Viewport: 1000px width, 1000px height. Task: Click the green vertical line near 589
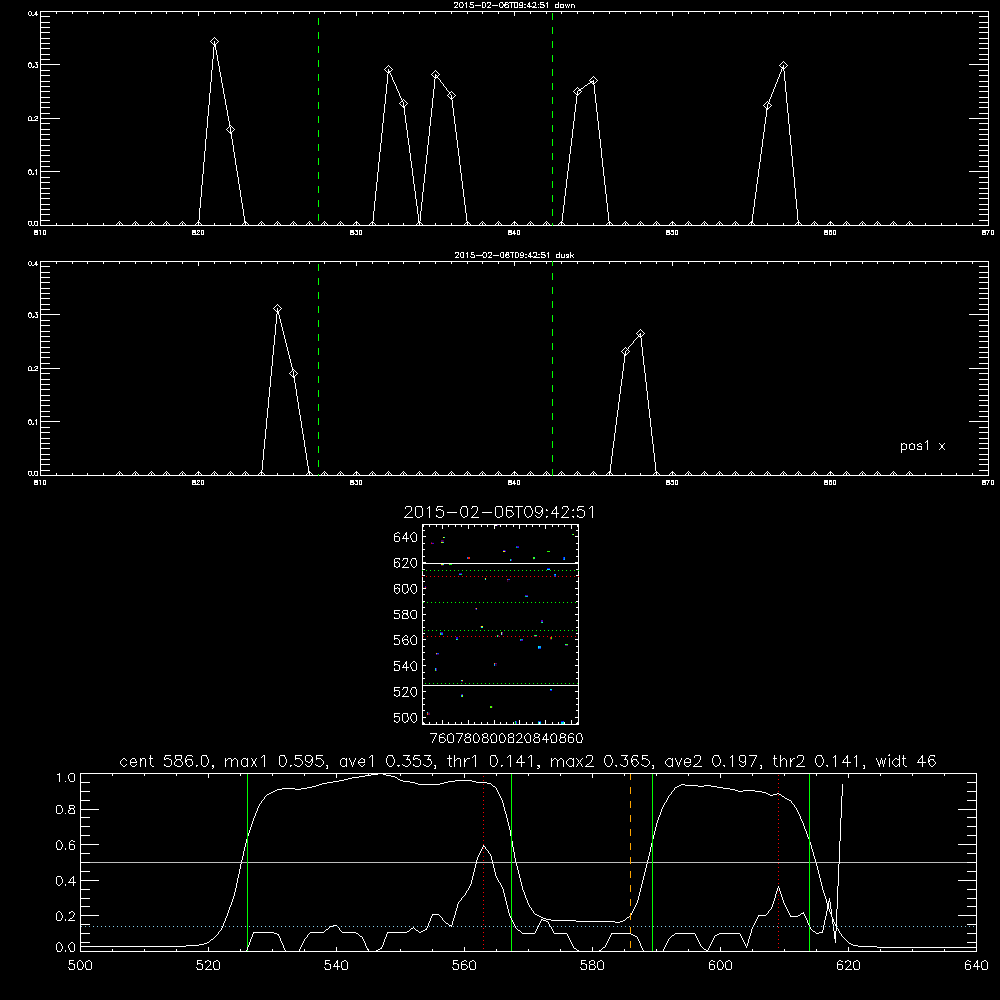652,861
